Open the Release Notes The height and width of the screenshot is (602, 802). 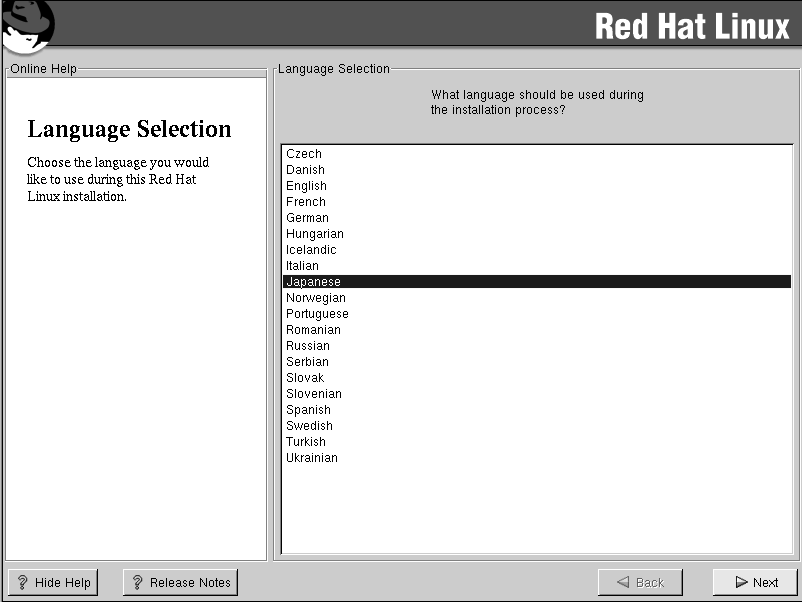[x=180, y=582]
